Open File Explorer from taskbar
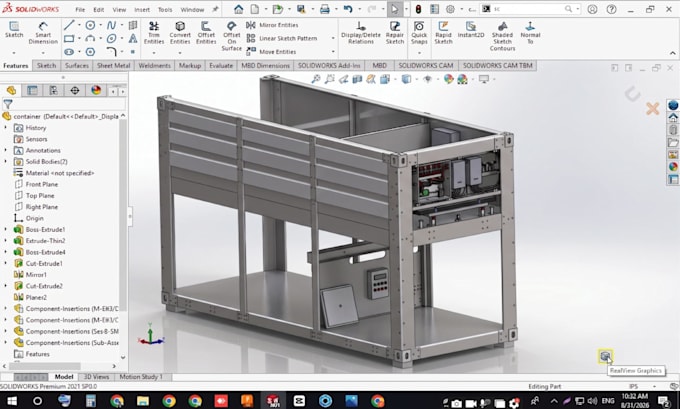680x409 pixels. pos(143,402)
